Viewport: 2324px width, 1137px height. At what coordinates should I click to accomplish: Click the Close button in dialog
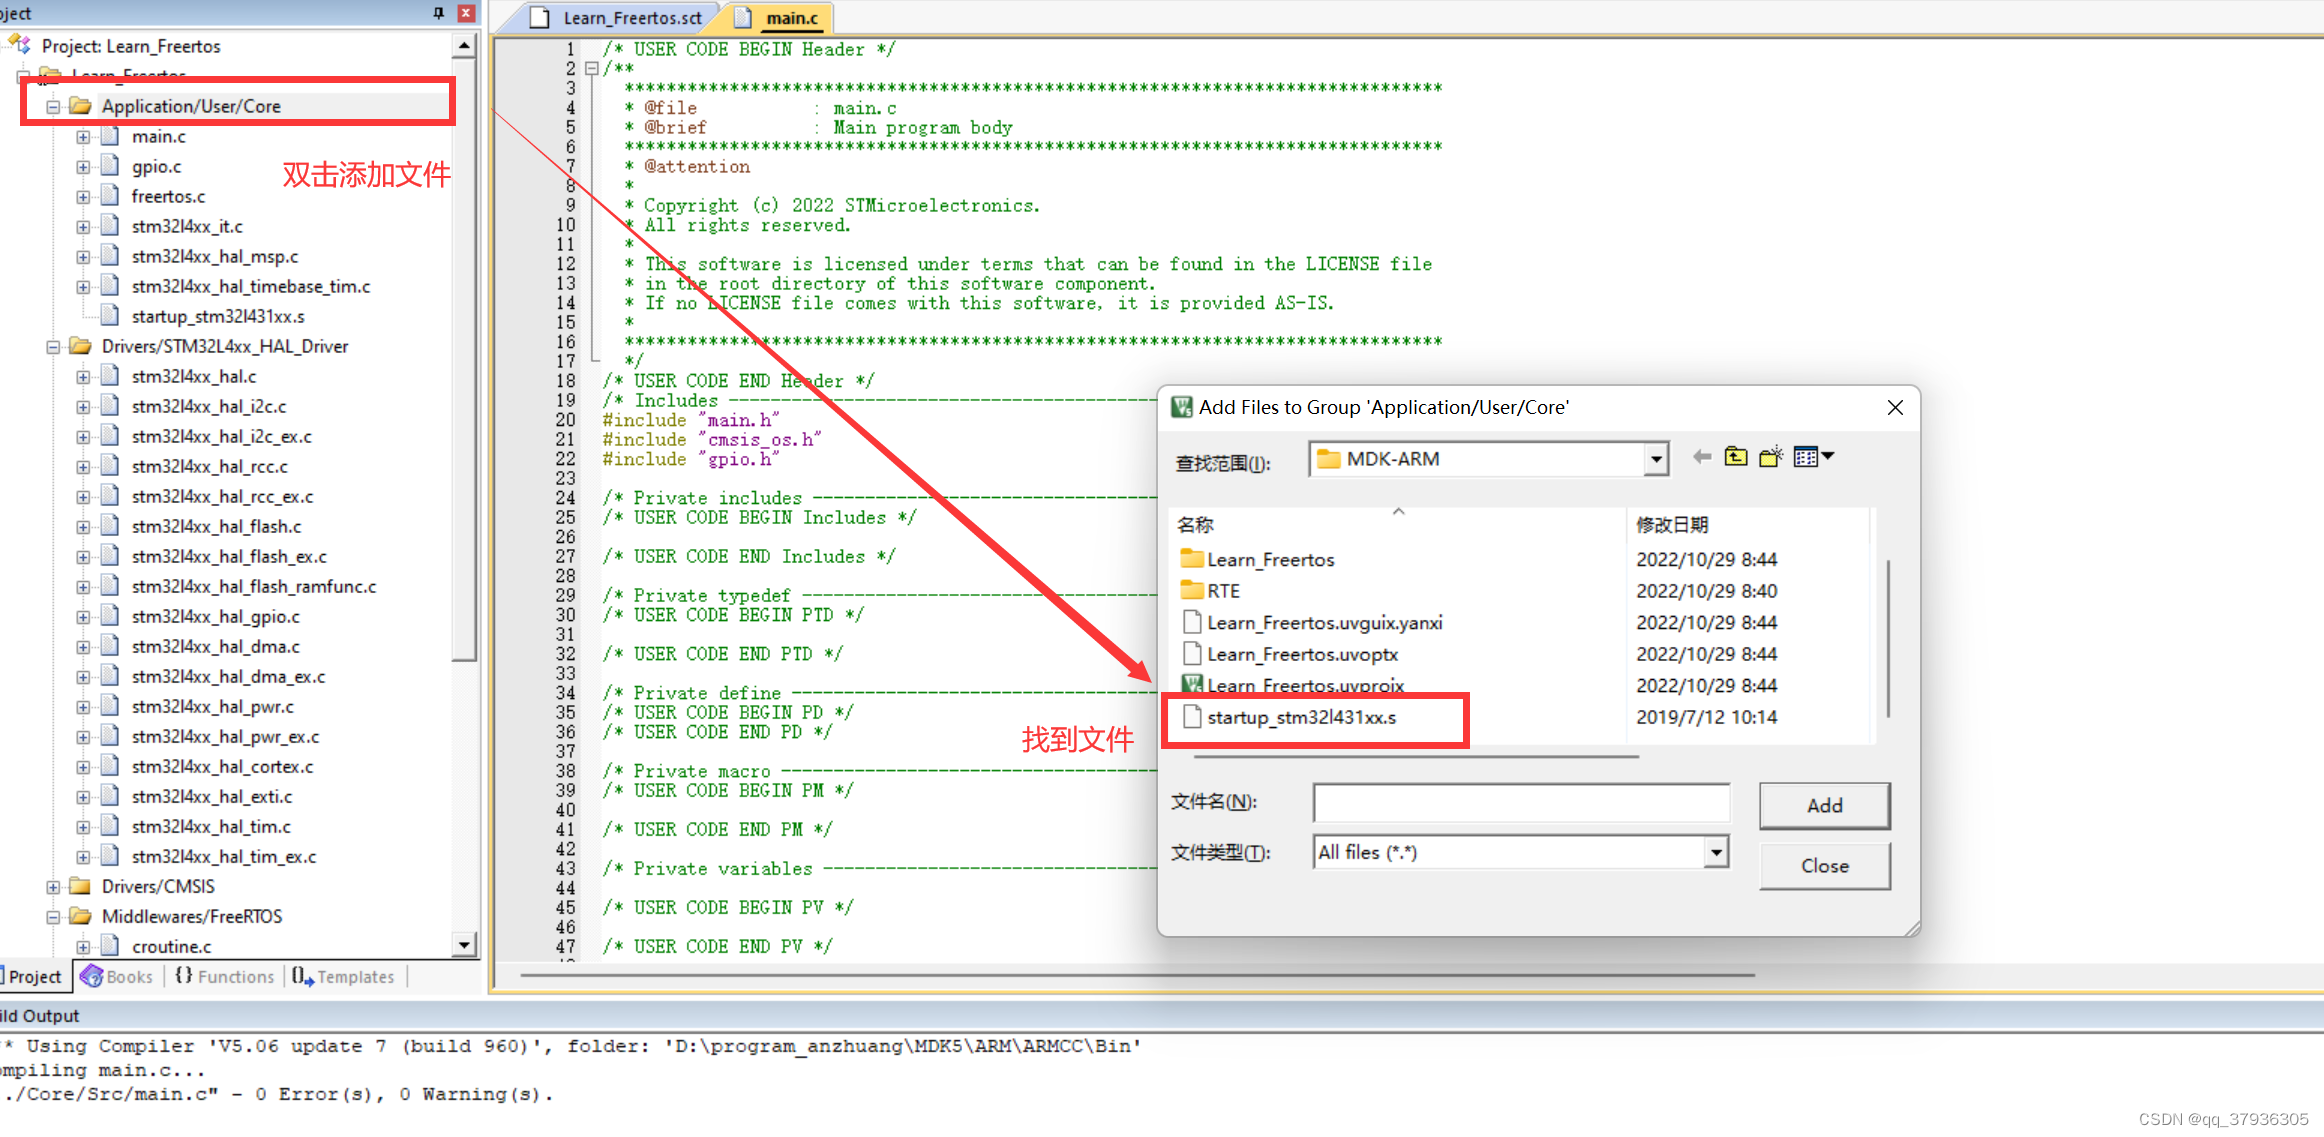[1824, 866]
